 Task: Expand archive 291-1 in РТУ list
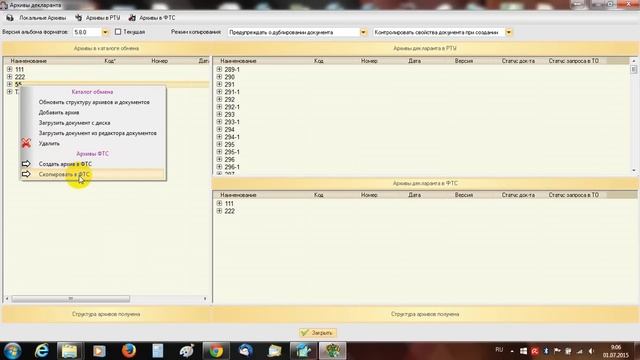pos(219,92)
